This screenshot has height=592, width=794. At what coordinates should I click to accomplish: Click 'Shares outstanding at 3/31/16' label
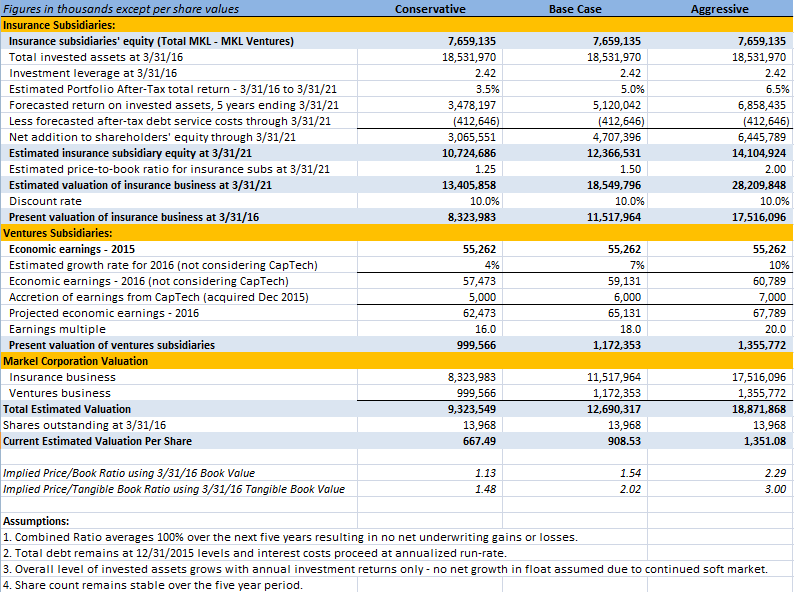click(x=85, y=425)
